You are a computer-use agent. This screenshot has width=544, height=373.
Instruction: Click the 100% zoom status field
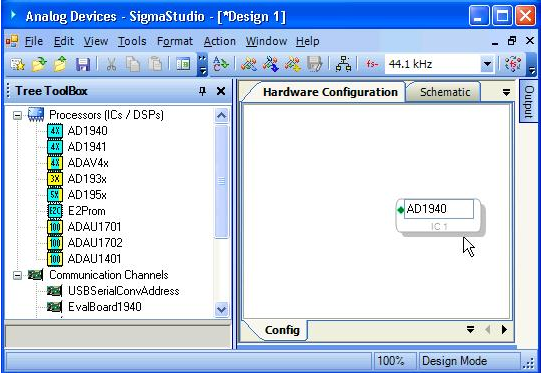coord(394,361)
